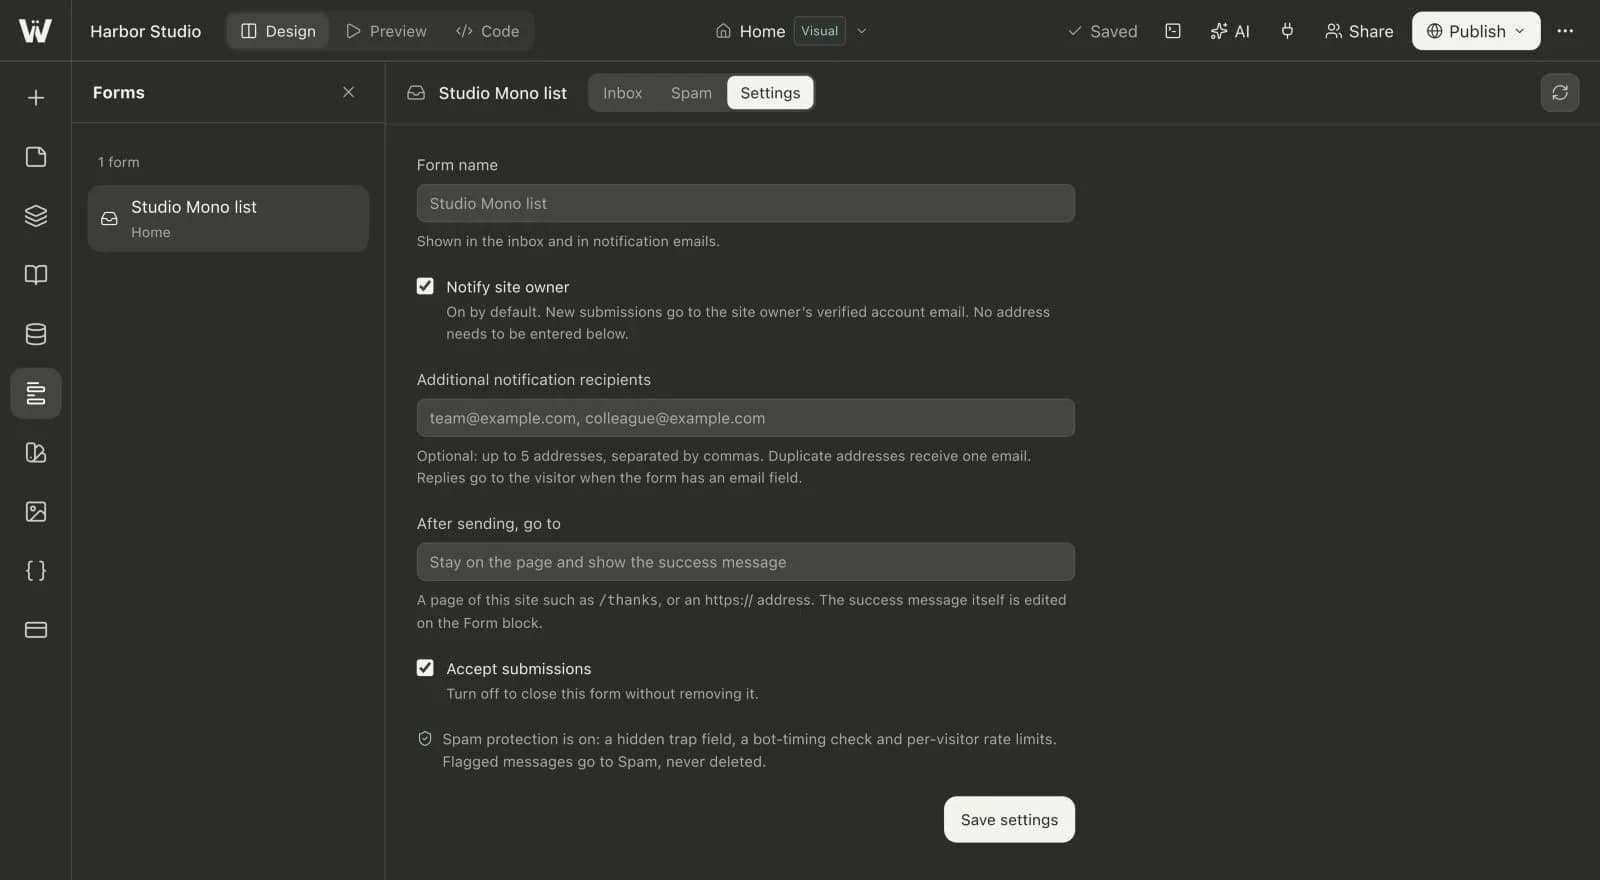Uncheck the Accept submissions checkbox

pyautogui.click(x=425, y=668)
